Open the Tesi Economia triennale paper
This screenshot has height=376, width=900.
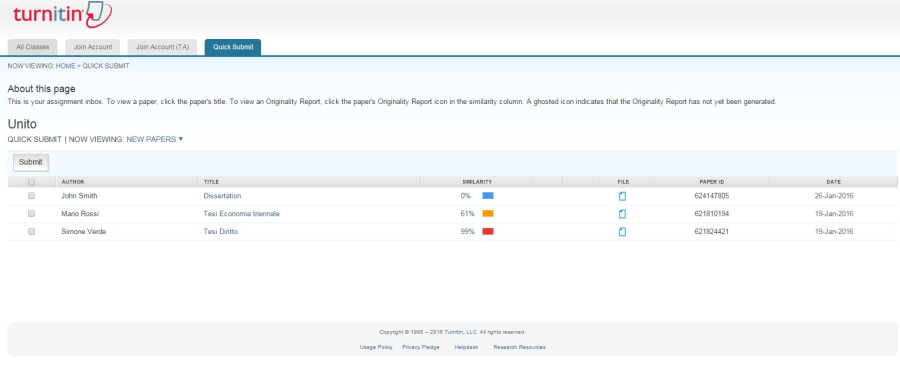point(242,214)
